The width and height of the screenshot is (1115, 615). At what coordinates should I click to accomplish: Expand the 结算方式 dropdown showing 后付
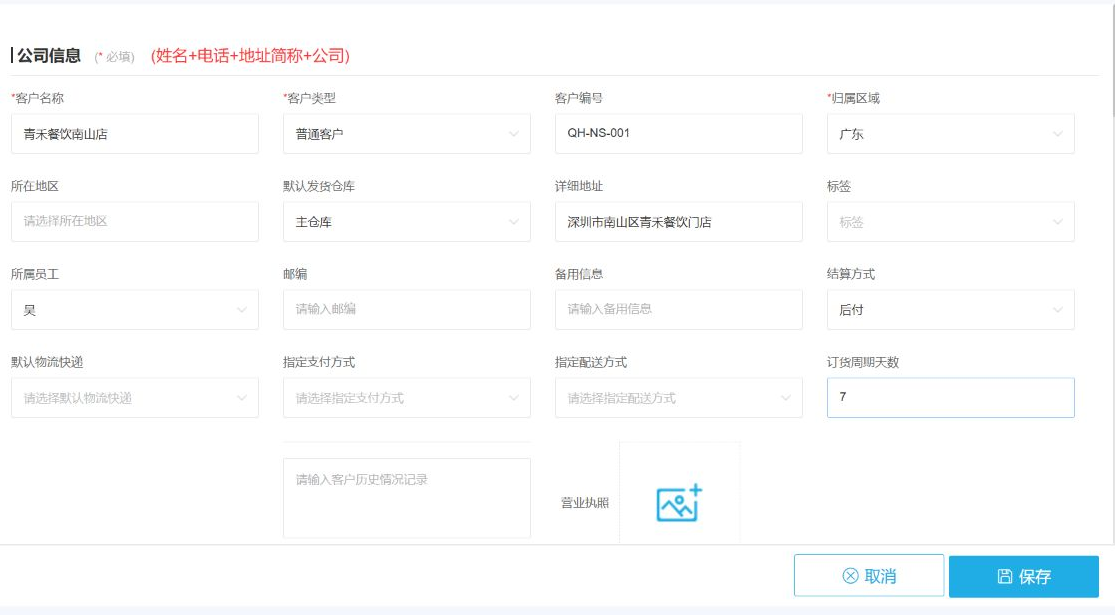[951, 310]
